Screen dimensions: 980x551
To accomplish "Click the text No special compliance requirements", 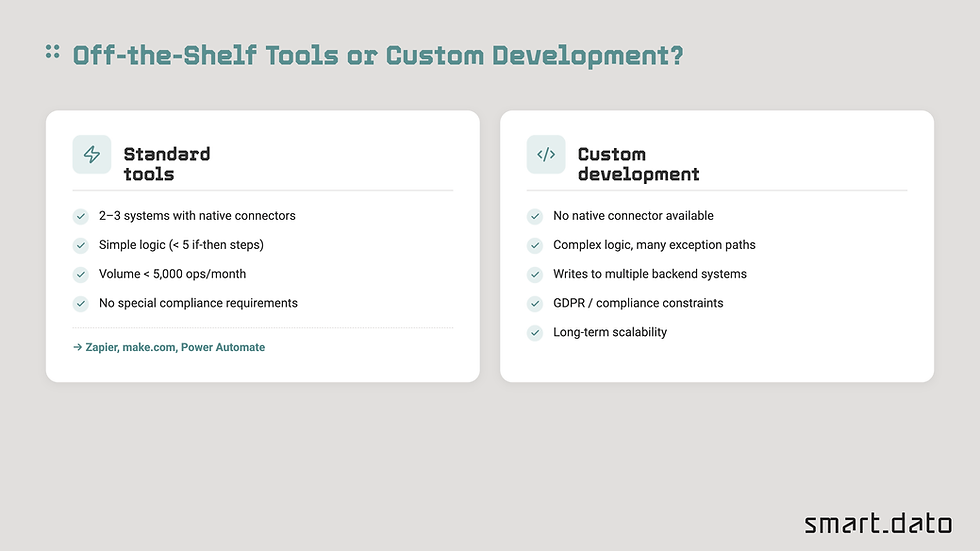I will (198, 303).
